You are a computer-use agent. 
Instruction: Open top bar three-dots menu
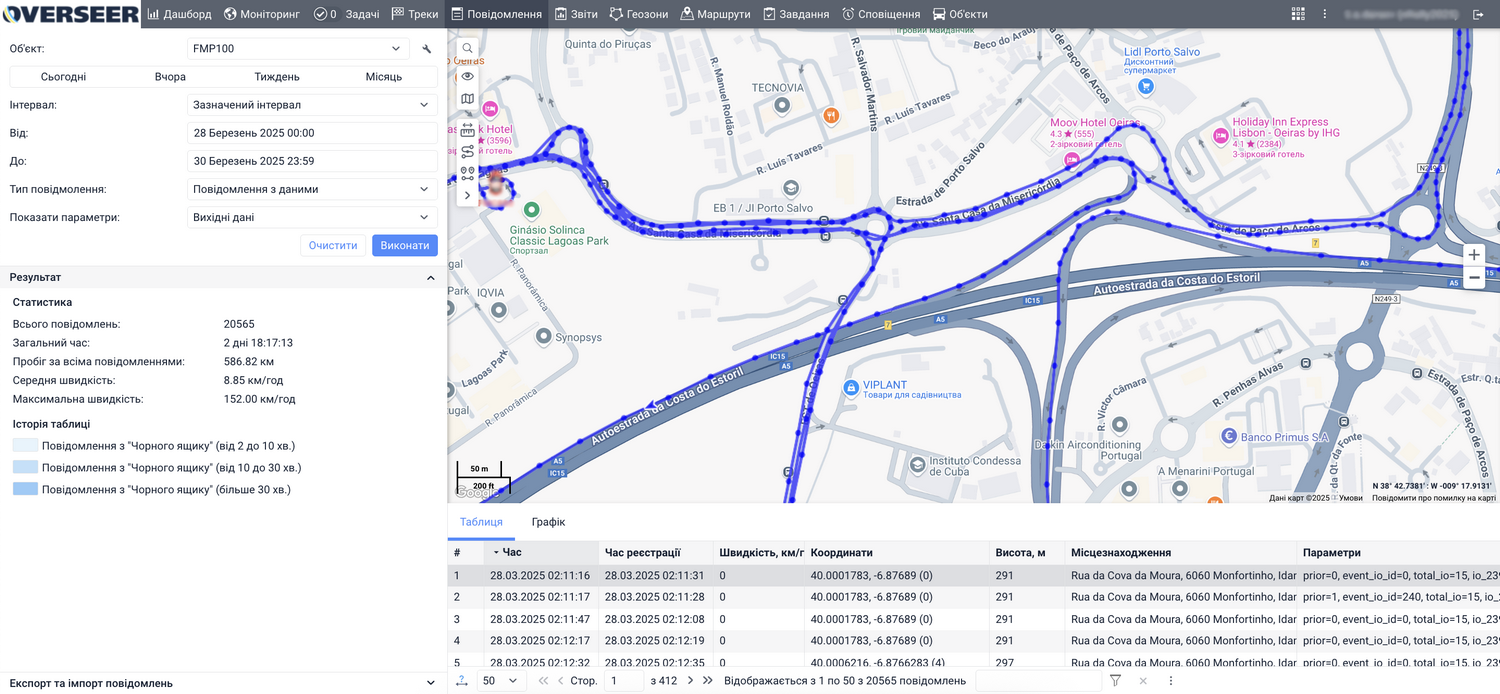(1325, 14)
